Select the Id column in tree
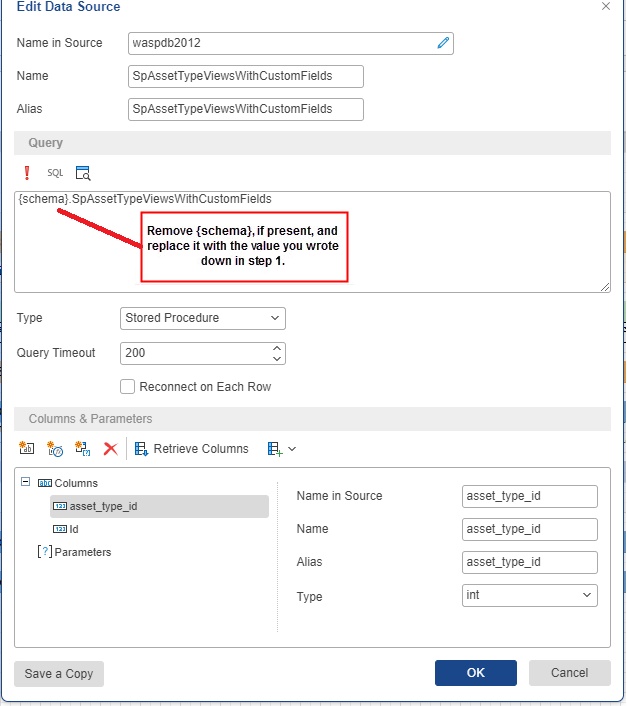627x706 pixels. pos(74,529)
